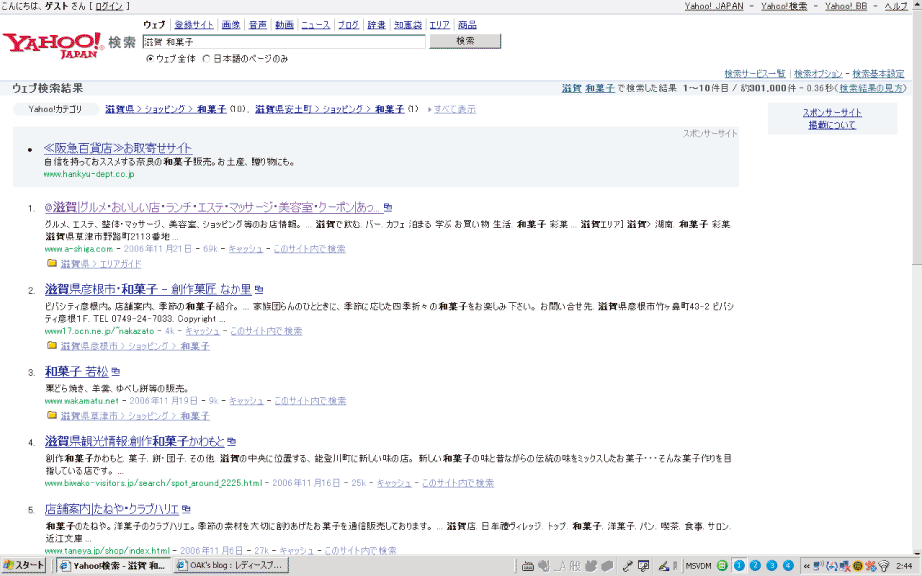This screenshot has width=922, height=576.
Task: Click the green MSVDM manager icon
Action: (722, 566)
